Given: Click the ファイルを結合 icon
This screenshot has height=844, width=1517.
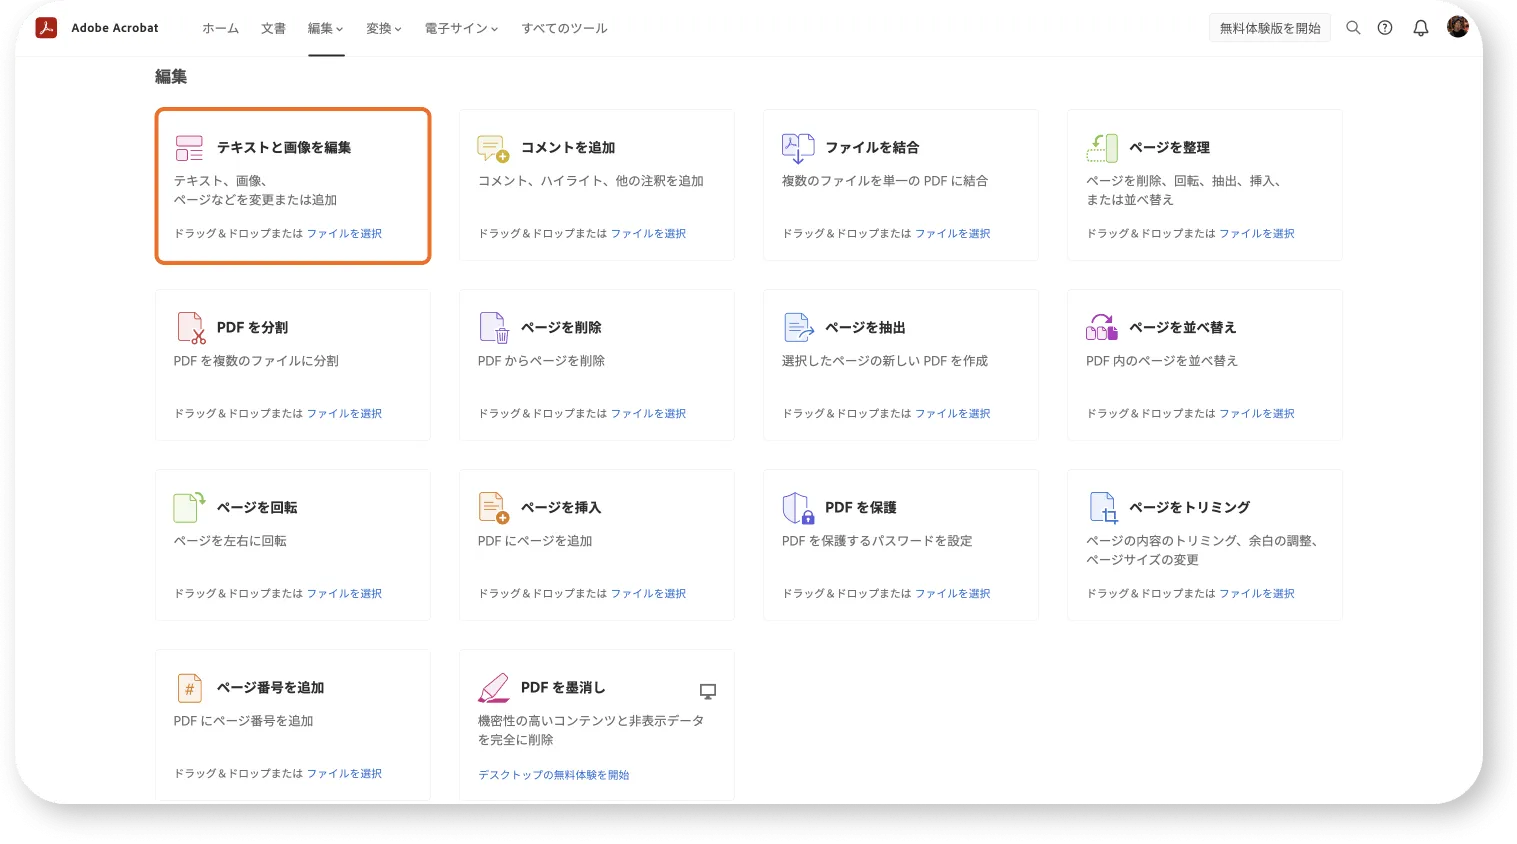Looking at the screenshot, I should pyautogui.click(x=798, y=148).
